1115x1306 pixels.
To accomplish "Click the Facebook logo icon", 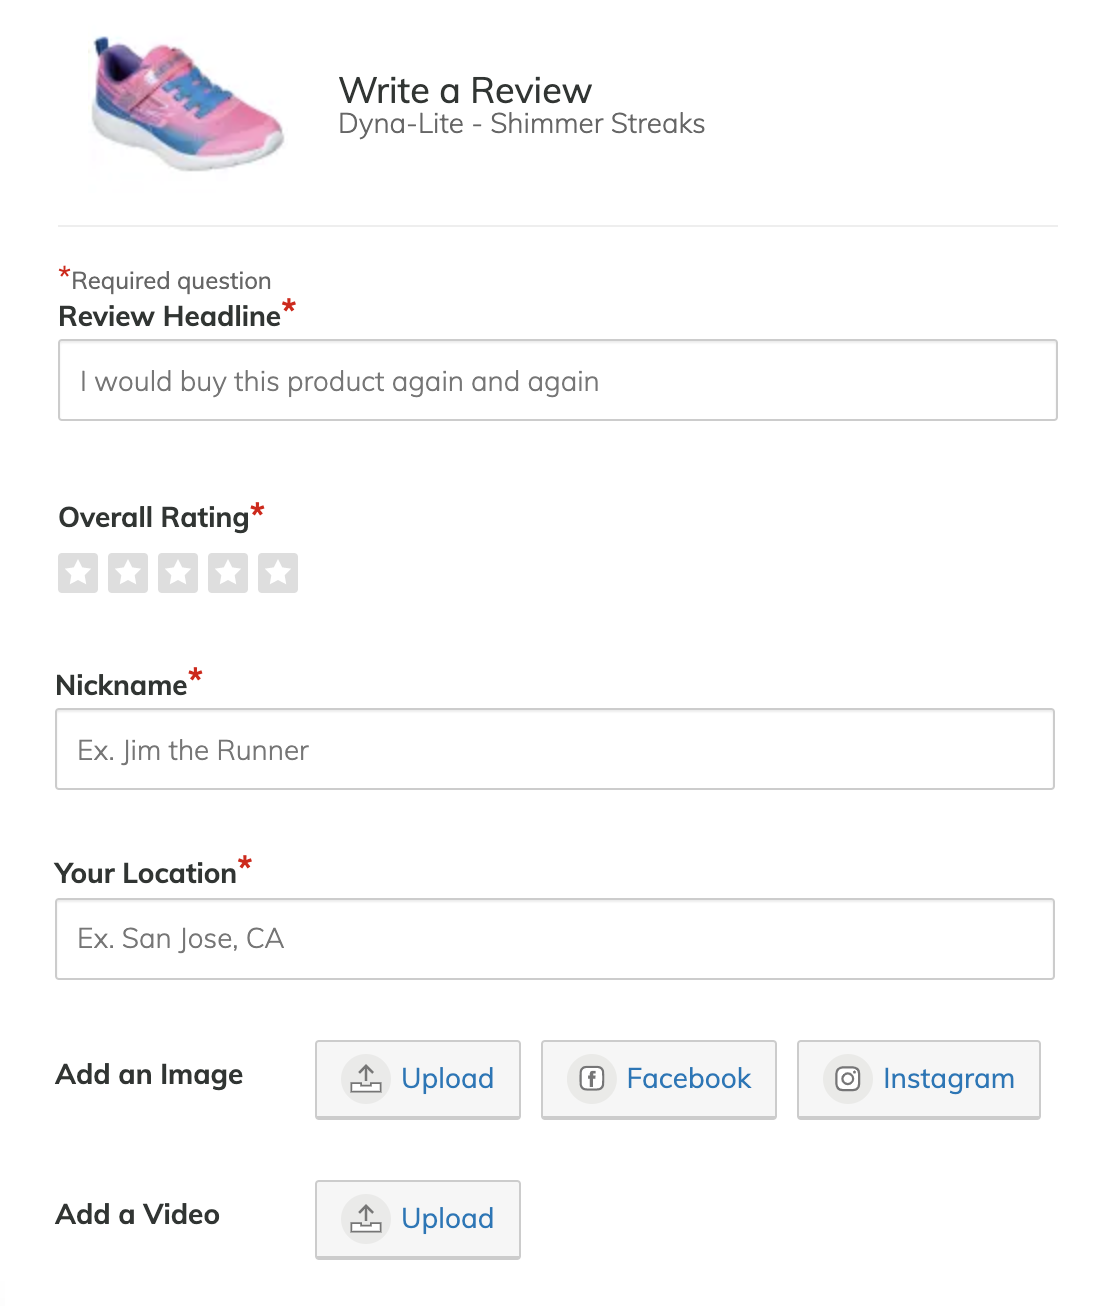I will (x=591, y=1080).
